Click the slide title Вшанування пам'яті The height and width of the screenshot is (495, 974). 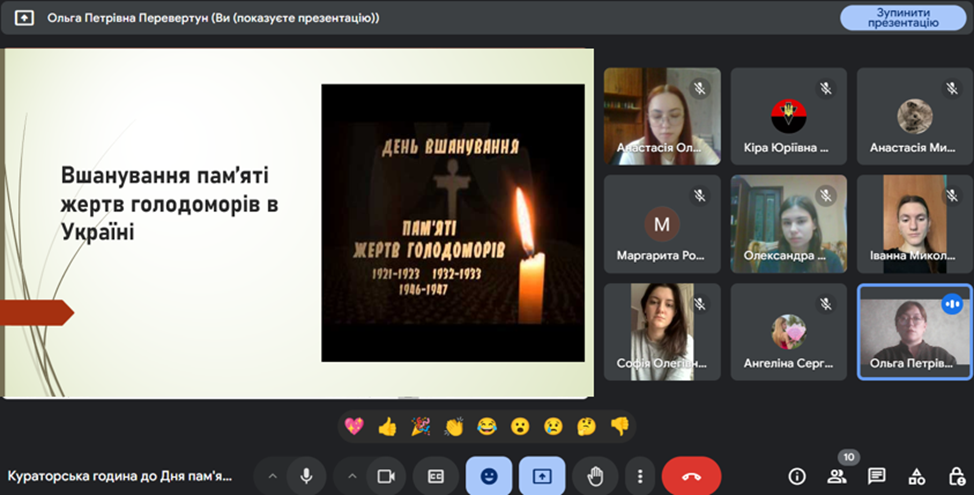169,204
